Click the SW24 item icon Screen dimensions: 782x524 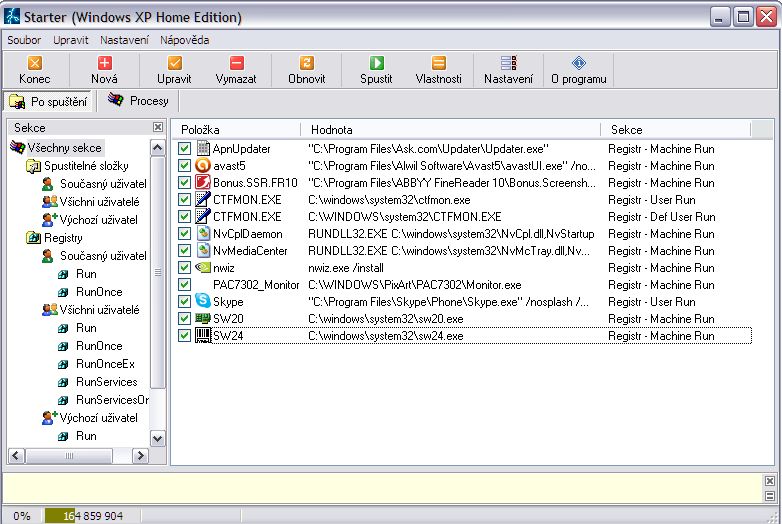point(202,335)
